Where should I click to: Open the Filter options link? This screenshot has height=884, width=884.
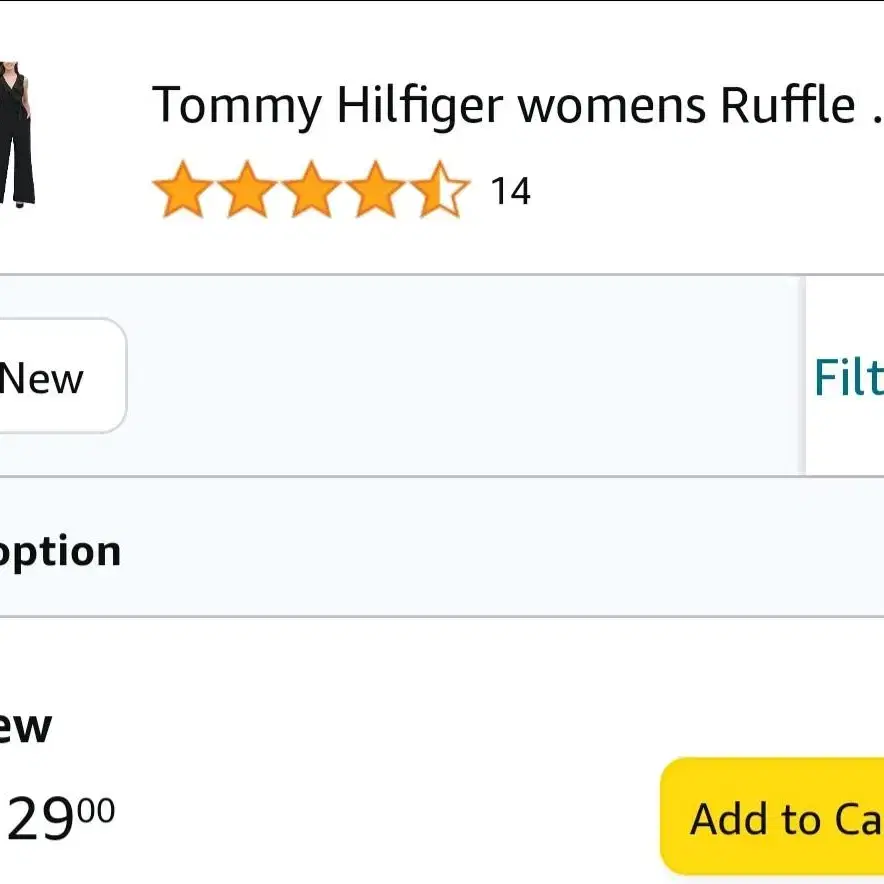848,377
